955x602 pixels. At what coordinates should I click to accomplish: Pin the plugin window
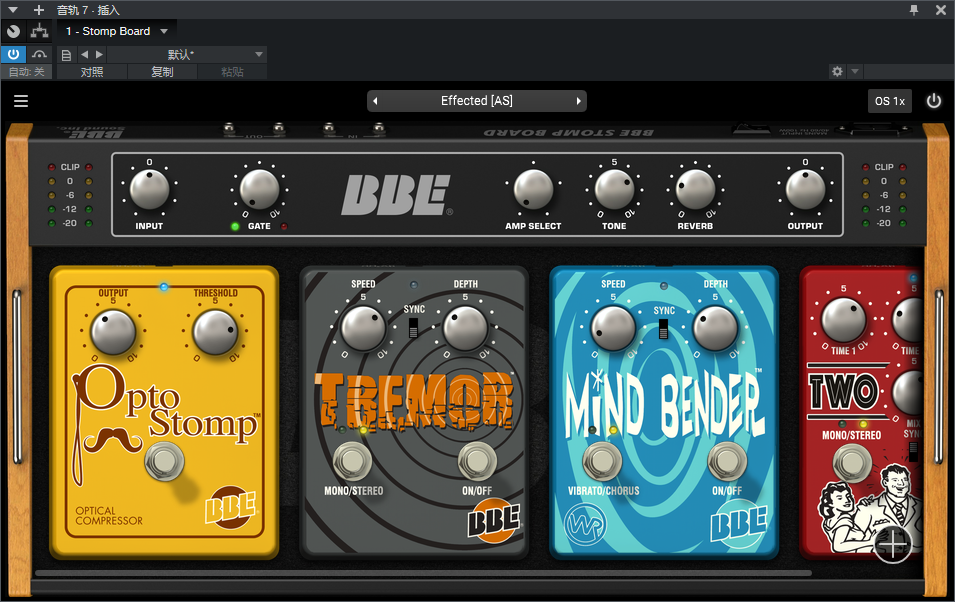[914, 10]
